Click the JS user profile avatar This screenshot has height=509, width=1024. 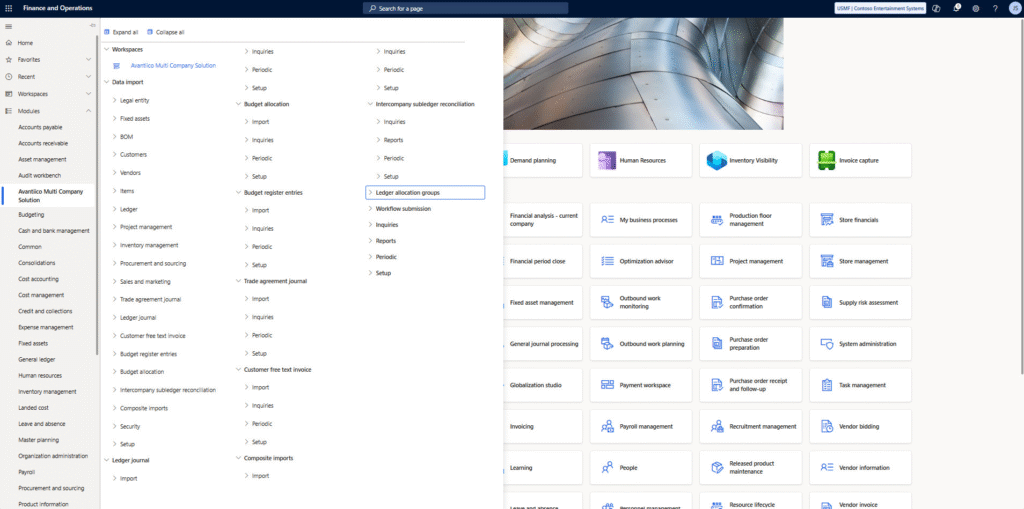coord(1013,8)
